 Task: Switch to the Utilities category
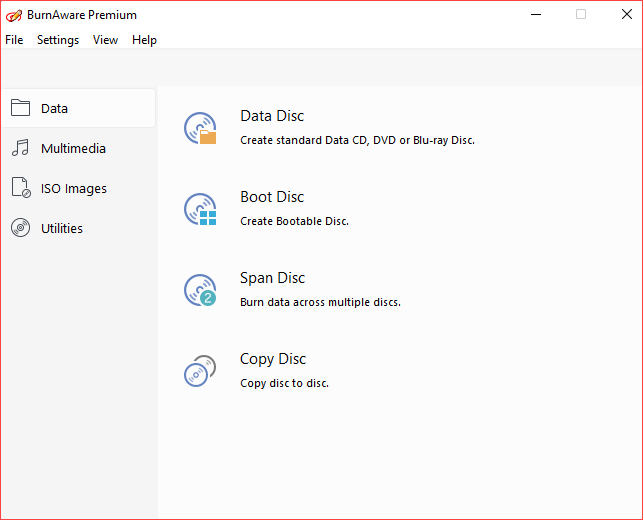62,228
